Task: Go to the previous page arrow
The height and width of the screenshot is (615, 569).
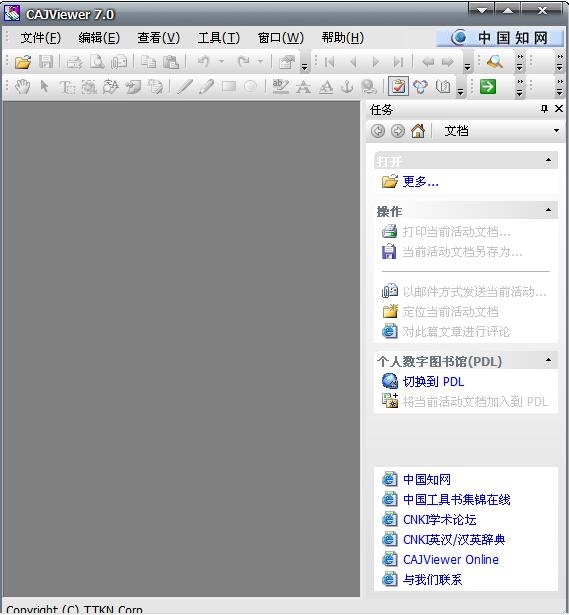Action: tap(353, 62)
